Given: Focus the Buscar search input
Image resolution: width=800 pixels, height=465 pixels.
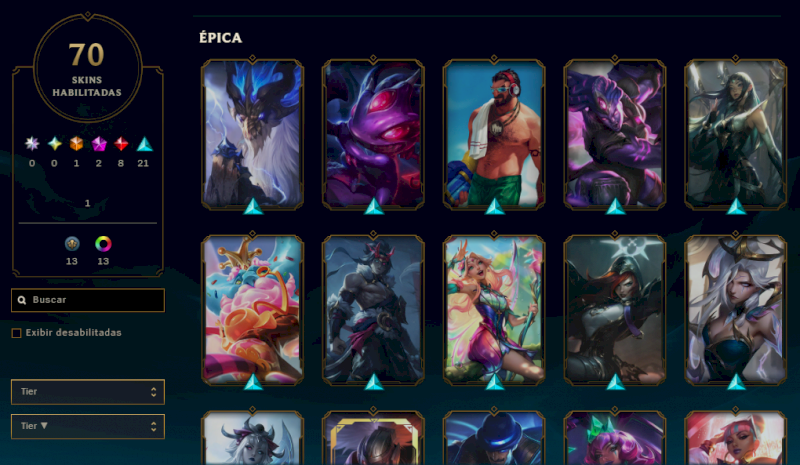Looking at the screenshot, I should coord(88,300).
